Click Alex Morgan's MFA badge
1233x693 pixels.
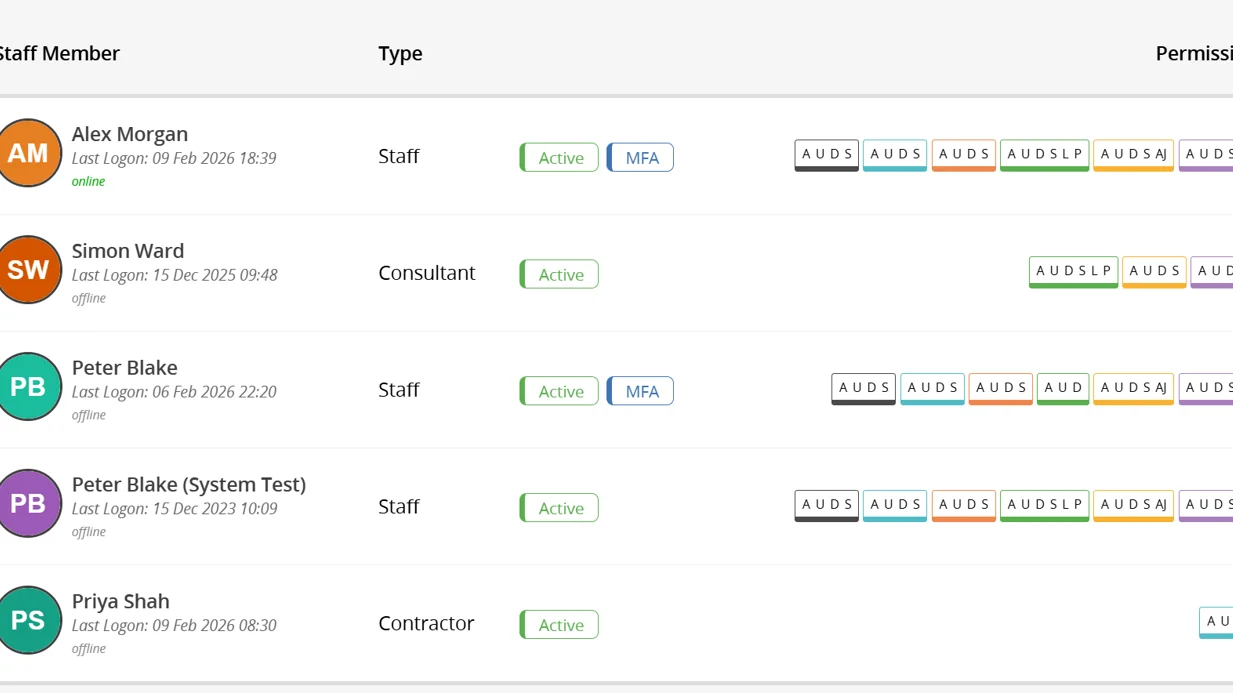(x=640, y=157)
